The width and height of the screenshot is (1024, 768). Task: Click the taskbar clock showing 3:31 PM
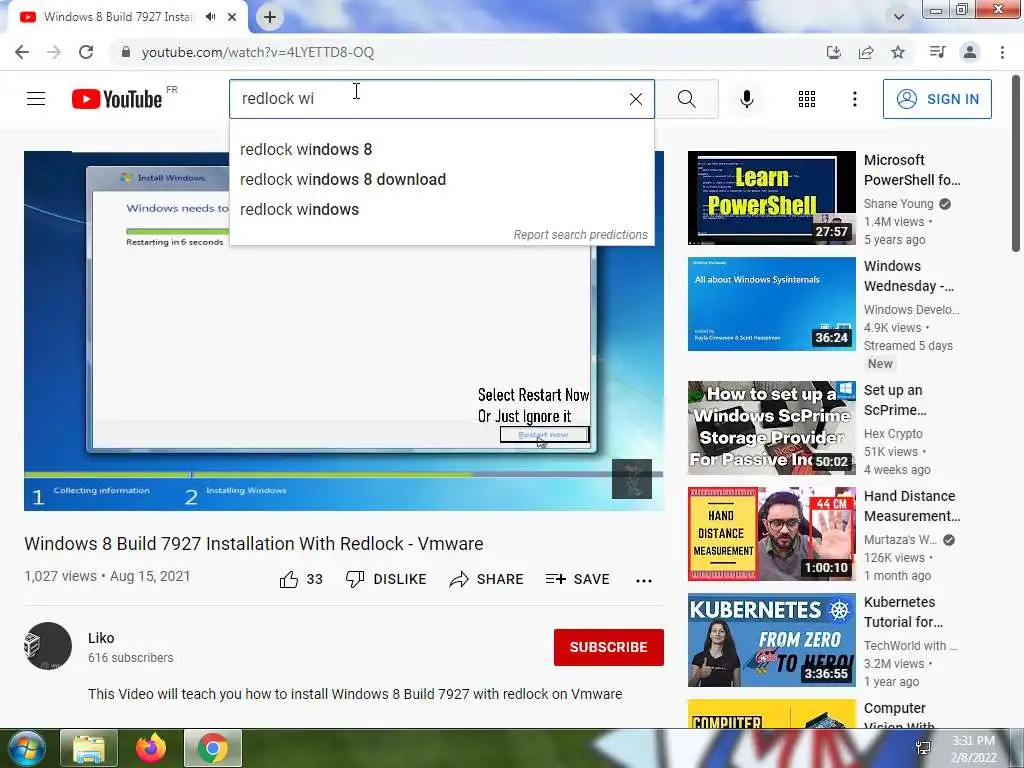click(973, 748)
